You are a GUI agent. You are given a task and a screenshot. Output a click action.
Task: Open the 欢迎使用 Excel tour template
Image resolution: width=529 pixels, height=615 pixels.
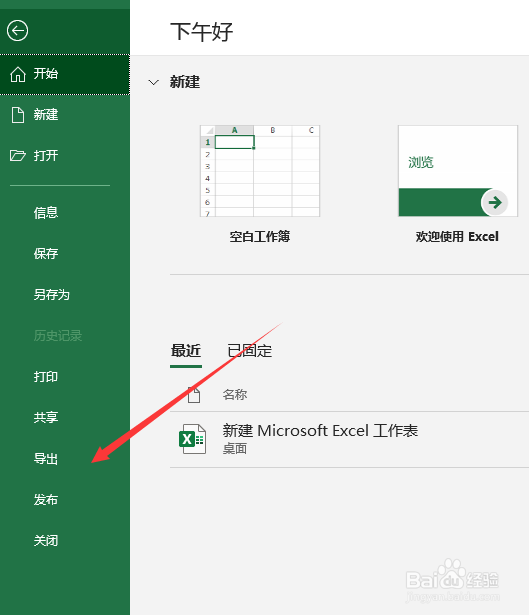[458, 171]
